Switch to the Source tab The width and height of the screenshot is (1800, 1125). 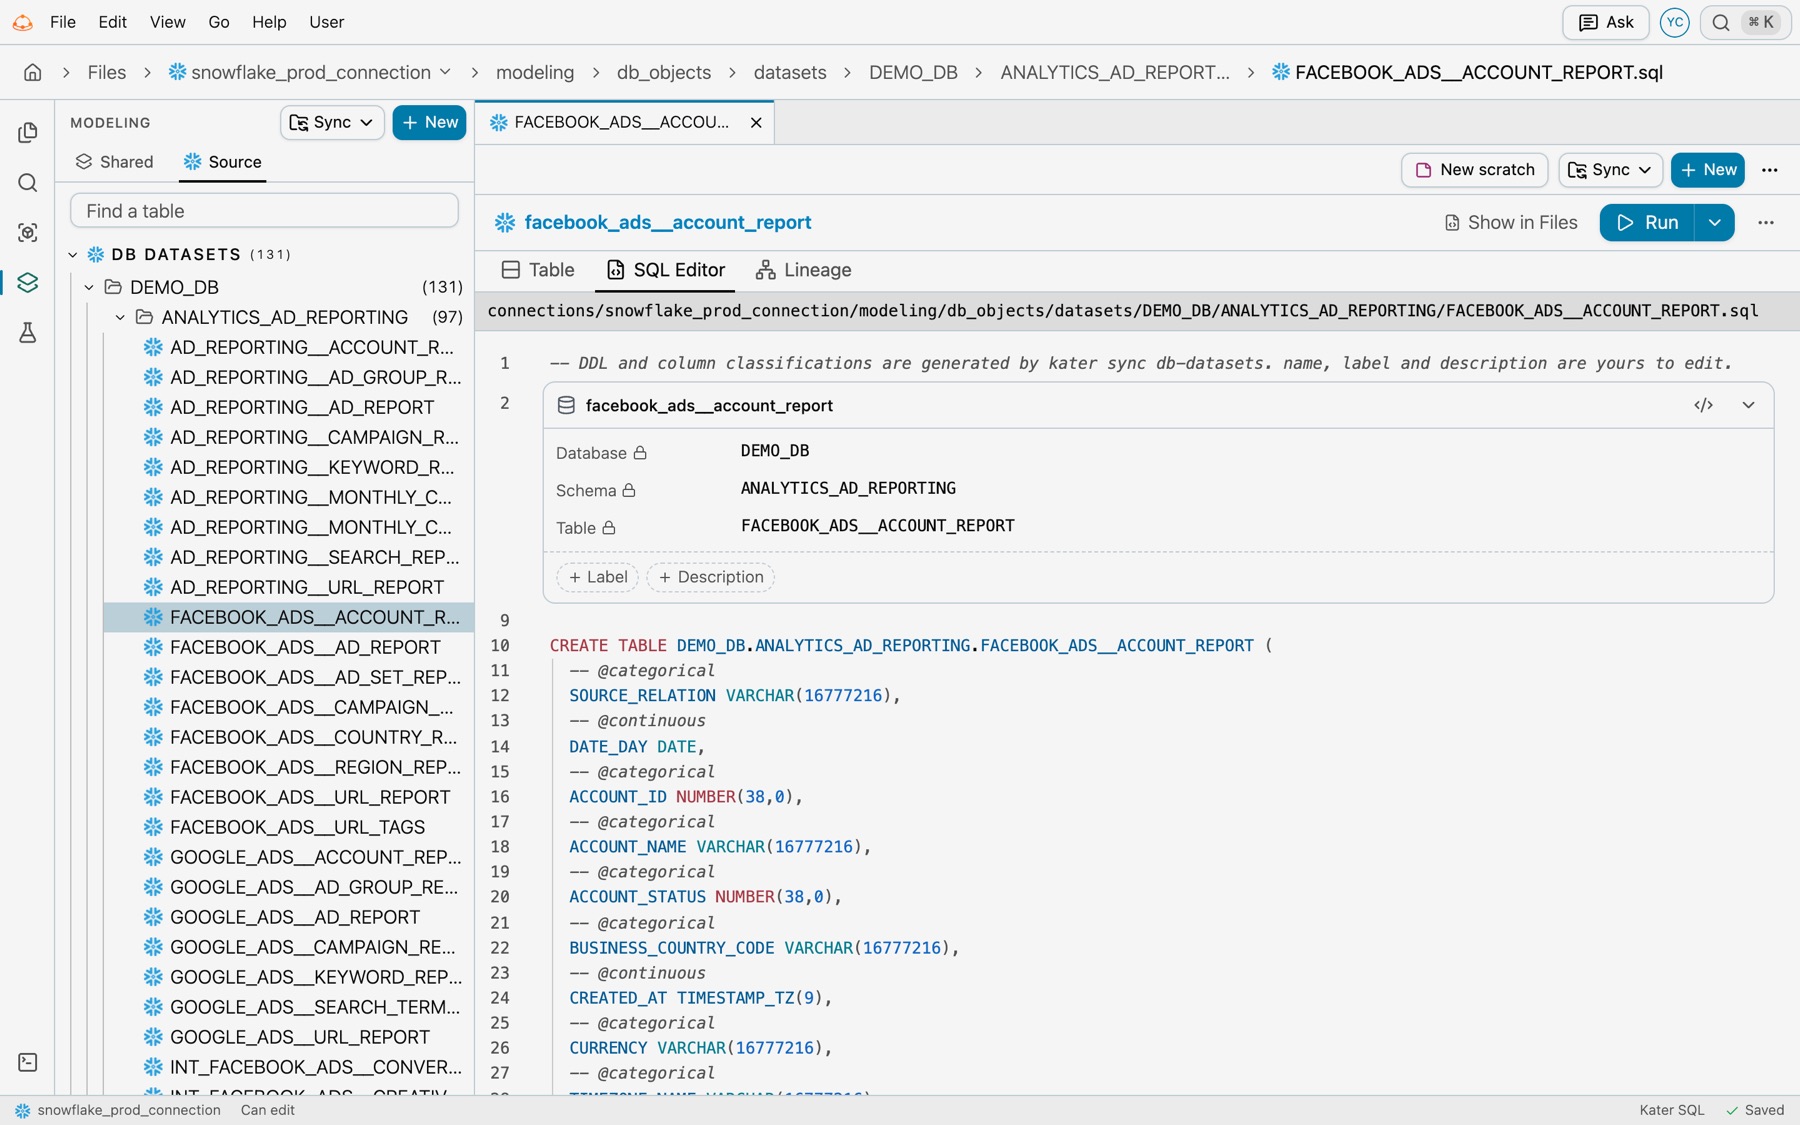222,162
